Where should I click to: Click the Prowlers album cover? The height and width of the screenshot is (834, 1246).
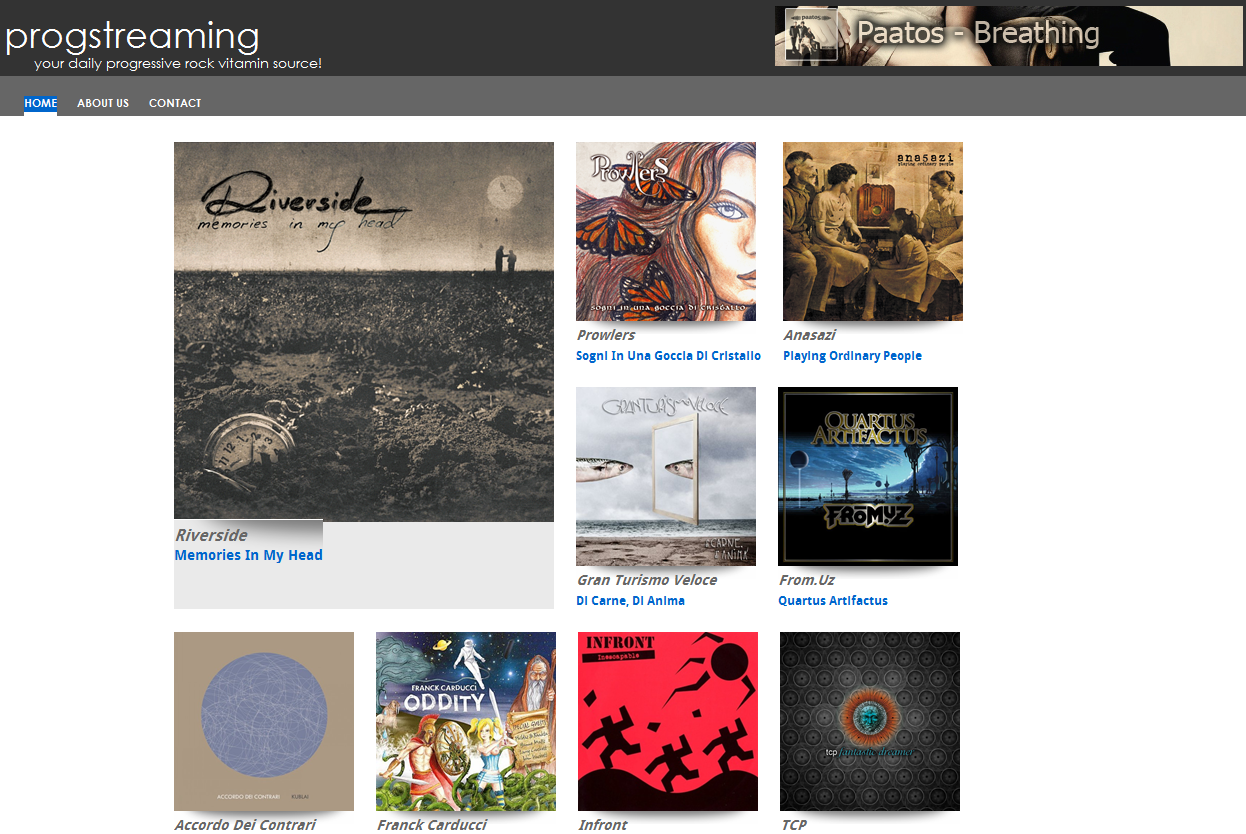coord(666,231)
